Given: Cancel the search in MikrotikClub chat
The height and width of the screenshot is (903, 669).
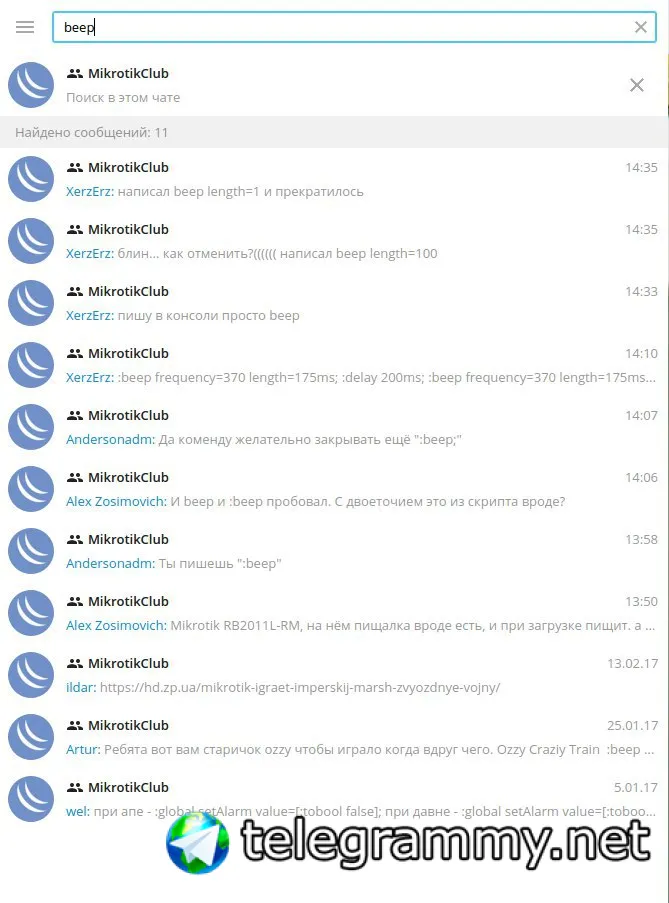Looking at the screenshot, I should pos(636,85).
